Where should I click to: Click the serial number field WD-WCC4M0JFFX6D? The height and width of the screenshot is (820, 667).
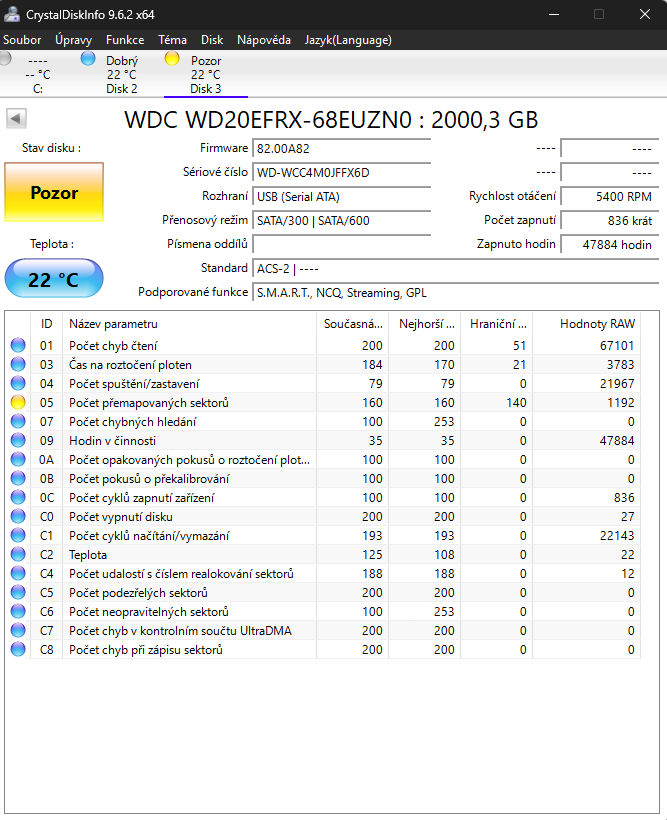pyautogui.click(x=342, y=173)
